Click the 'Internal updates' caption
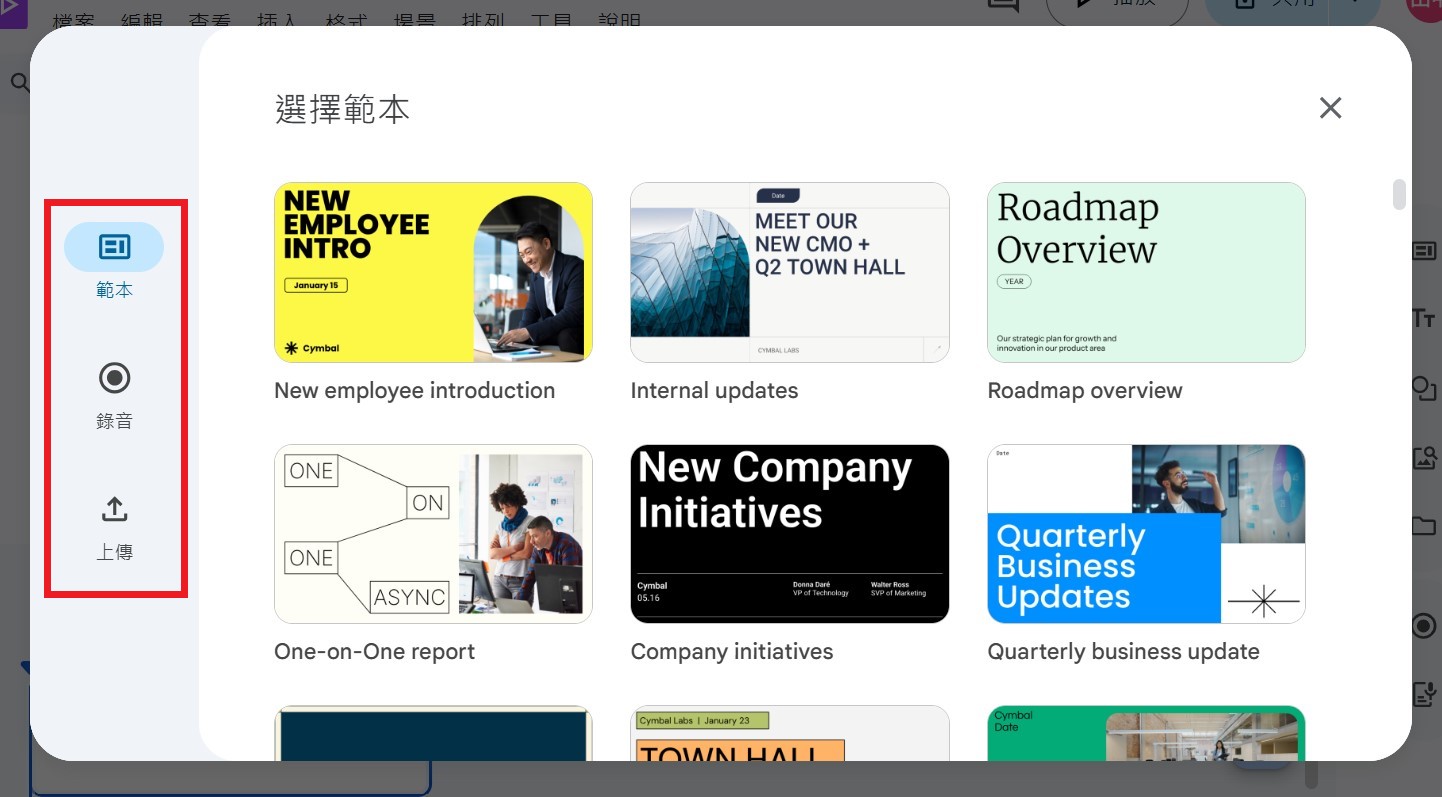 (x=714, y=391)
